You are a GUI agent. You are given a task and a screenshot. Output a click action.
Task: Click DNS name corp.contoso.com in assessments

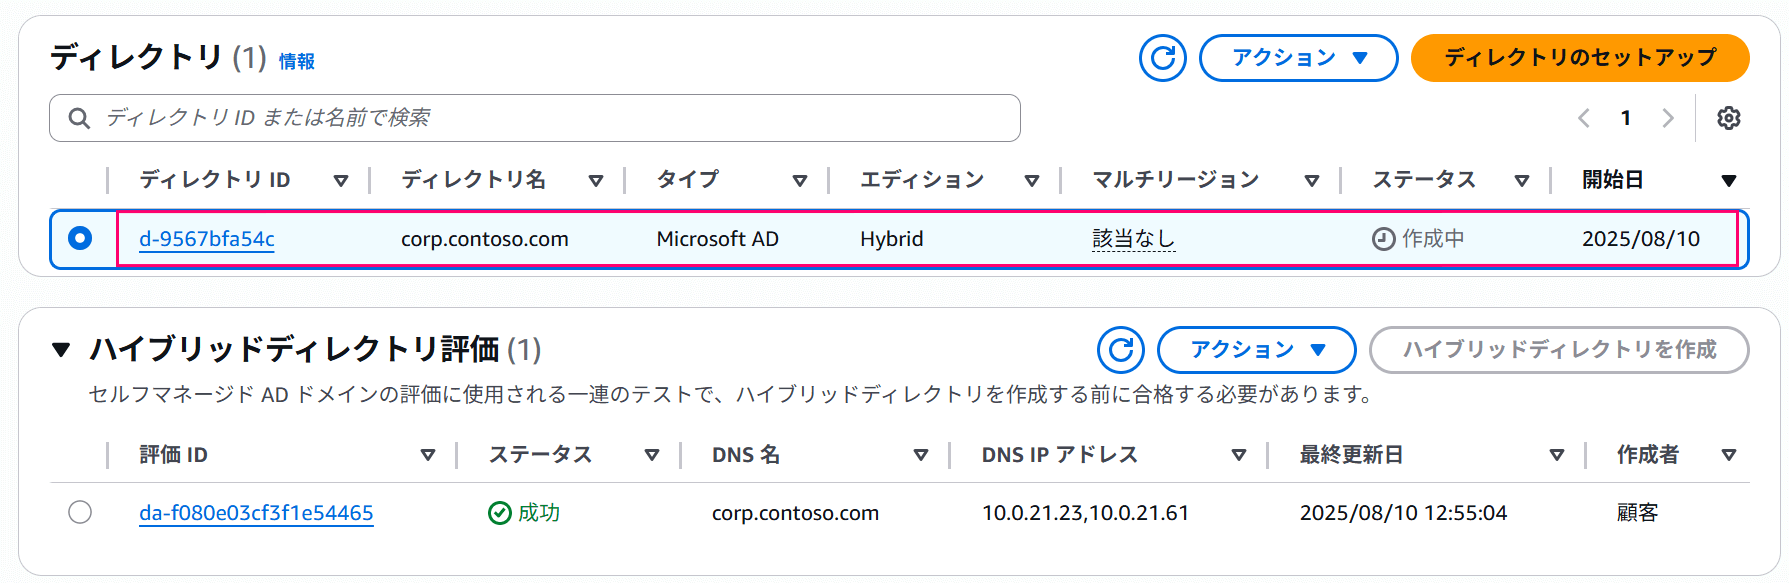[796, 513]
